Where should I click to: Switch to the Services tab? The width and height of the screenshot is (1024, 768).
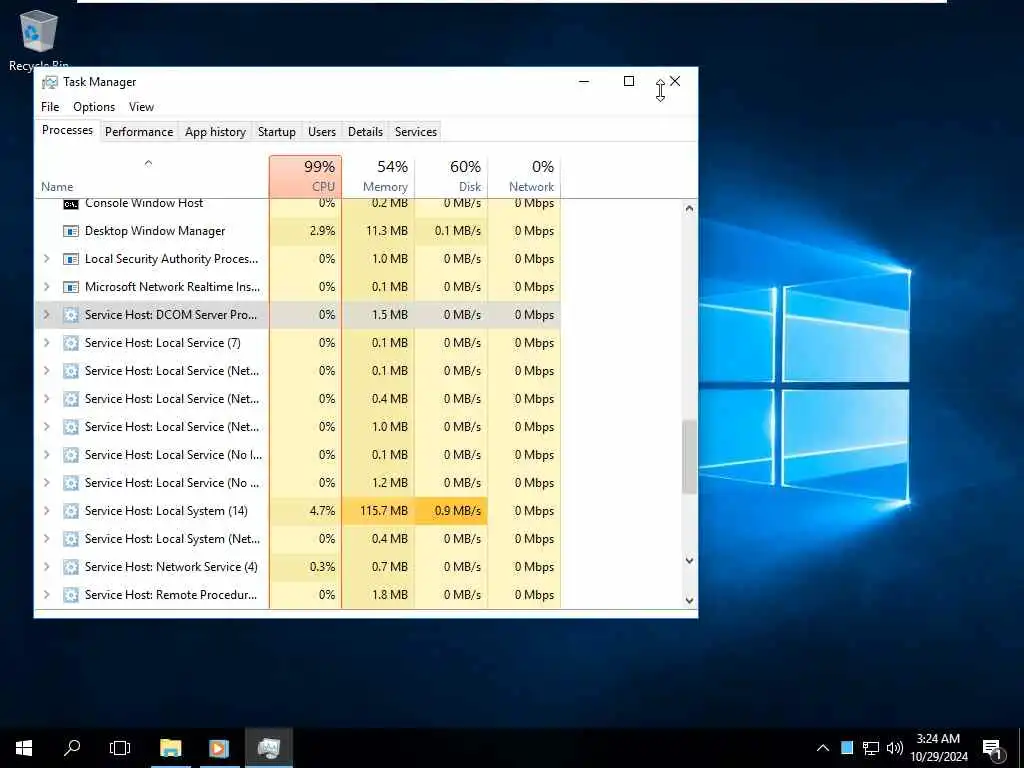[x=416, y=132]
